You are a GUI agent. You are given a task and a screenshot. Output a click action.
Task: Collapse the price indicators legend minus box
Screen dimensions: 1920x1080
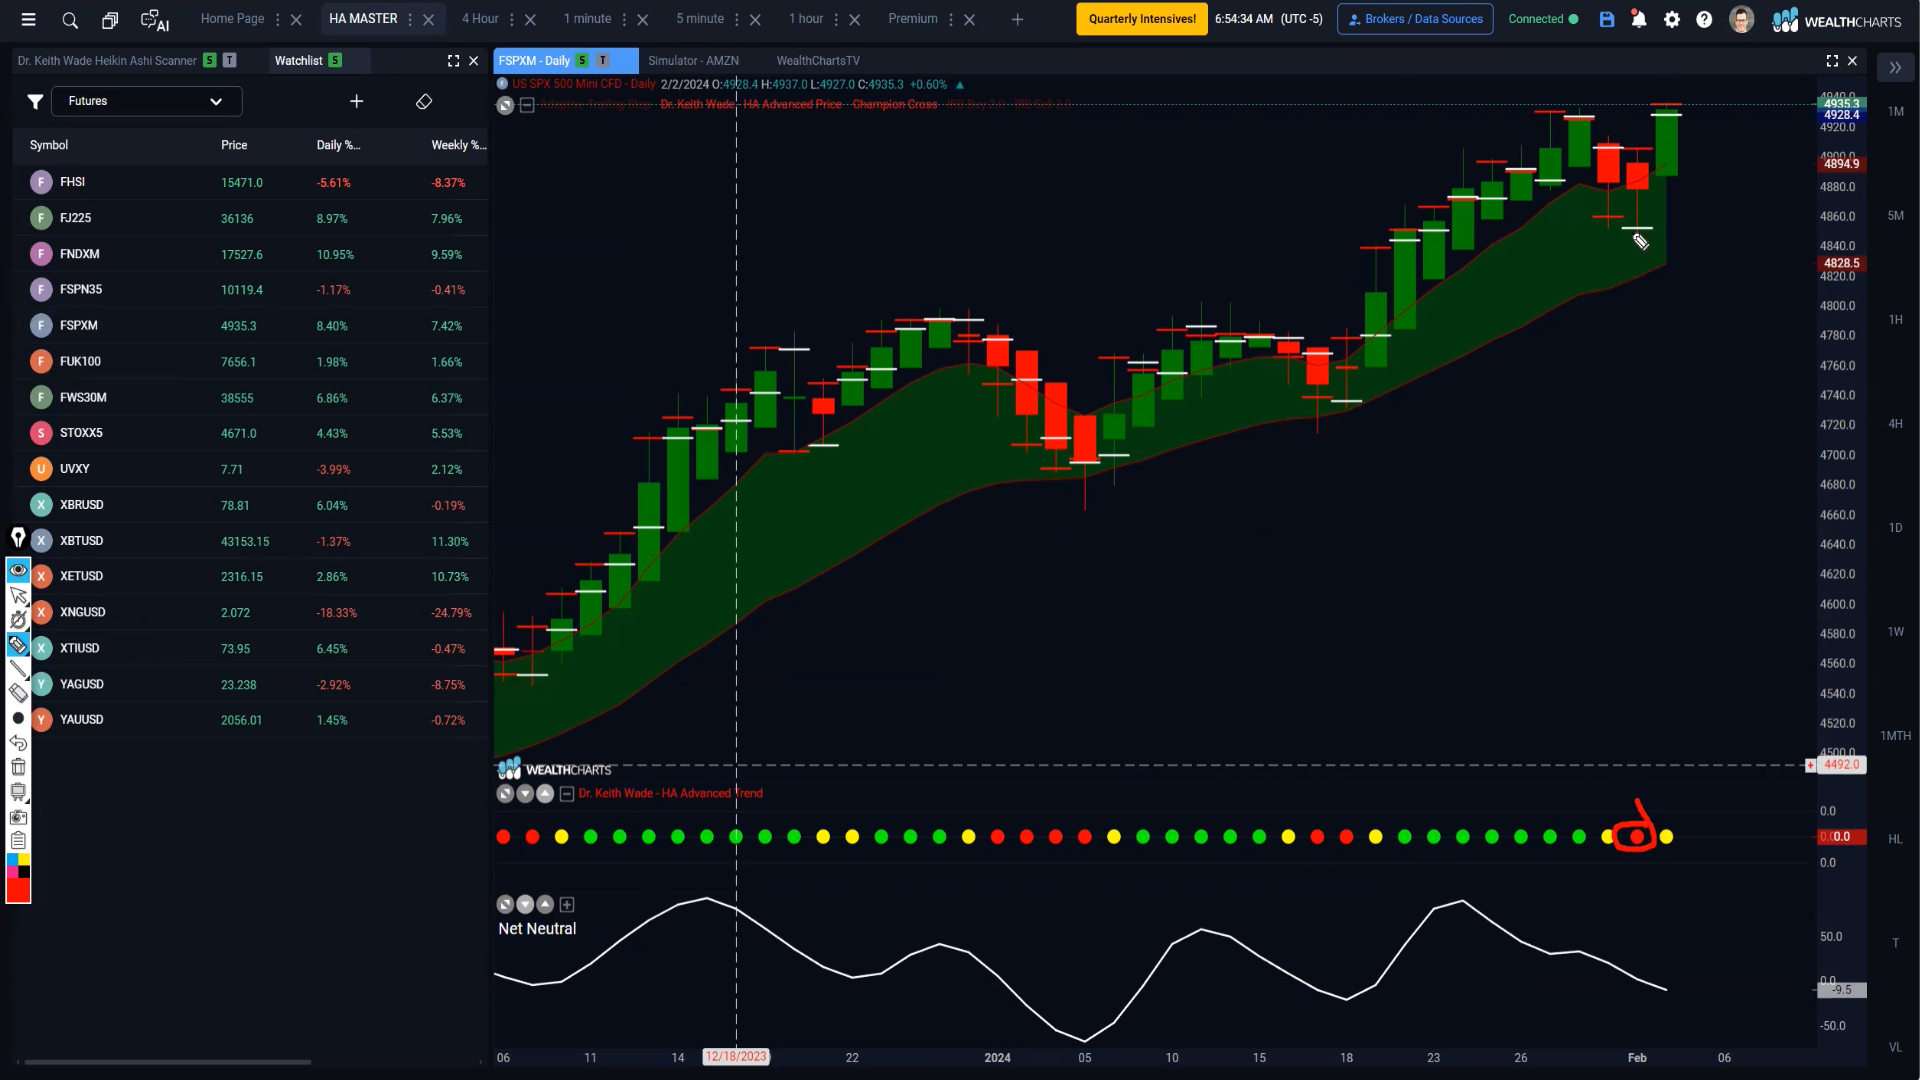(527, 105)
